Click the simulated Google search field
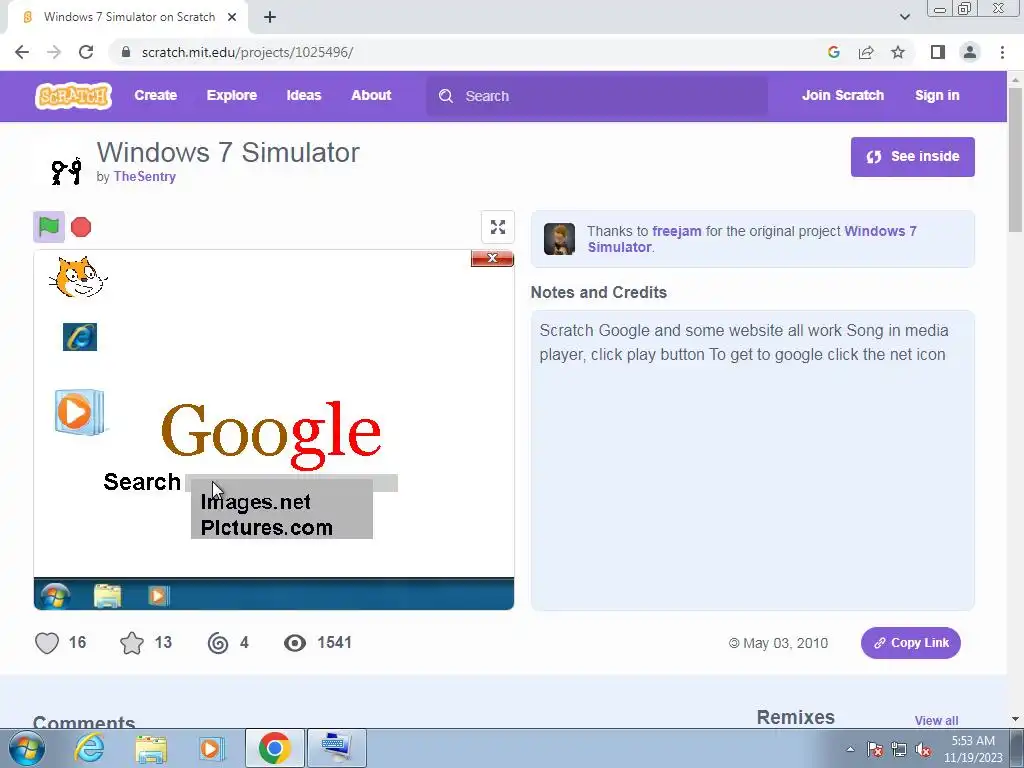The image size is (1024, 768). pyautogui.click(x=291, y=483)
